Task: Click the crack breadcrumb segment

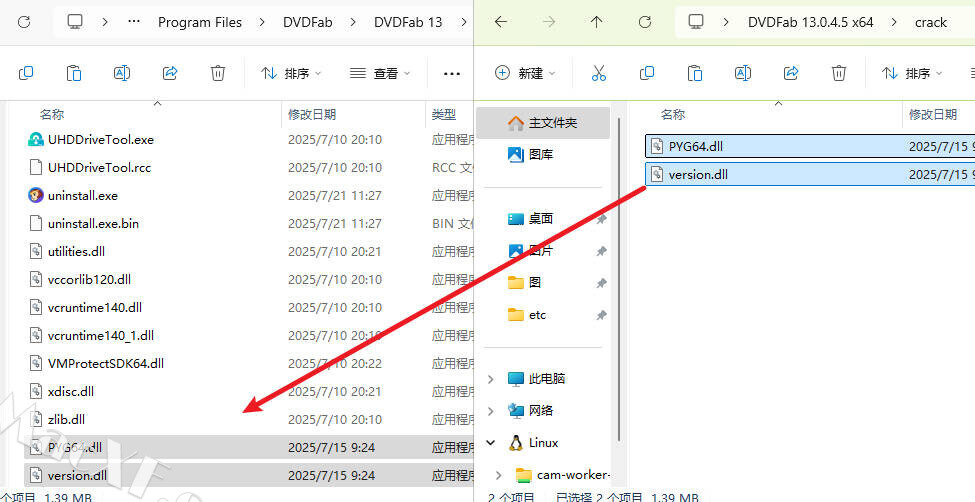Action: tap(931, 22)
